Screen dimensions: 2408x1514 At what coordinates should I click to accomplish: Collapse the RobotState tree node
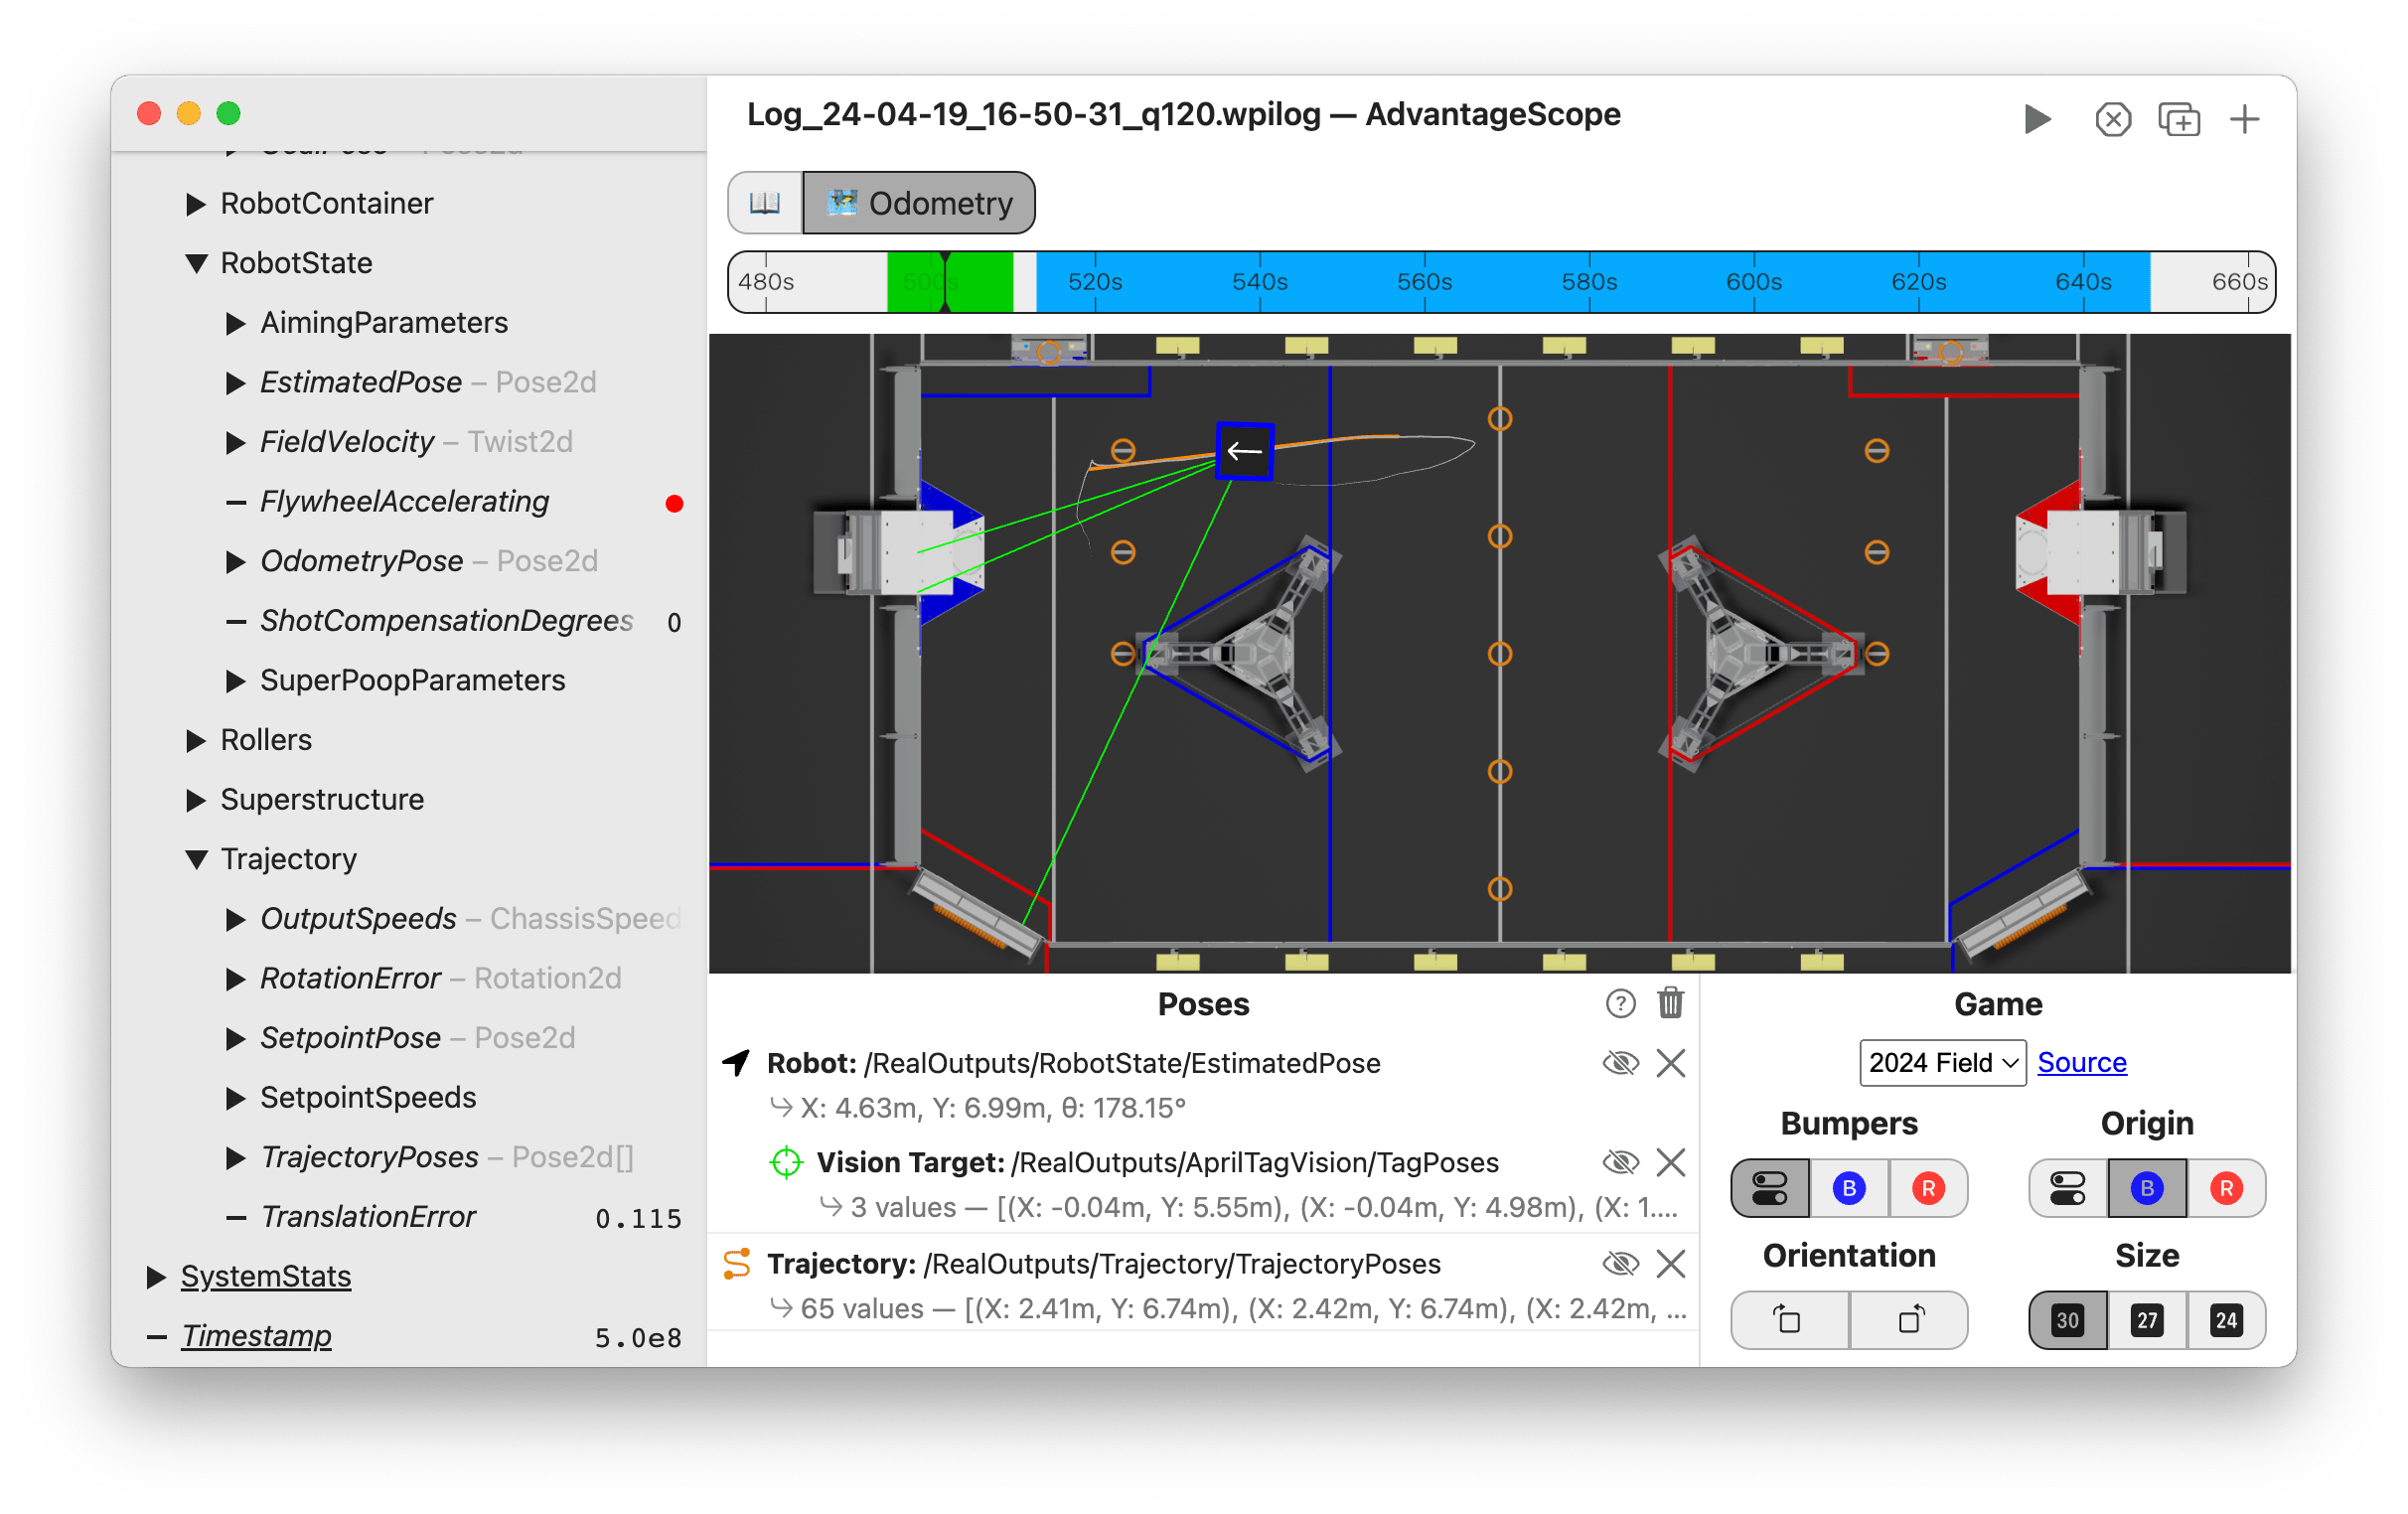click(x=196, y=264)
